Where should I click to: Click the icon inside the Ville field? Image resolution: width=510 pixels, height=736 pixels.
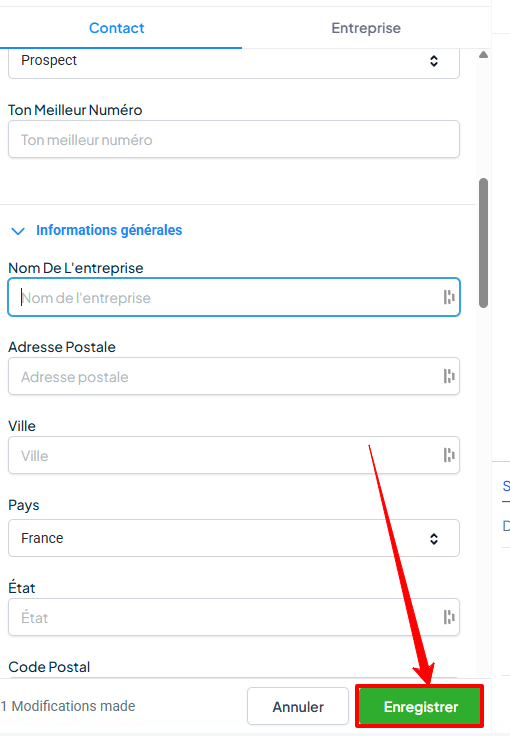click(449, 455)
